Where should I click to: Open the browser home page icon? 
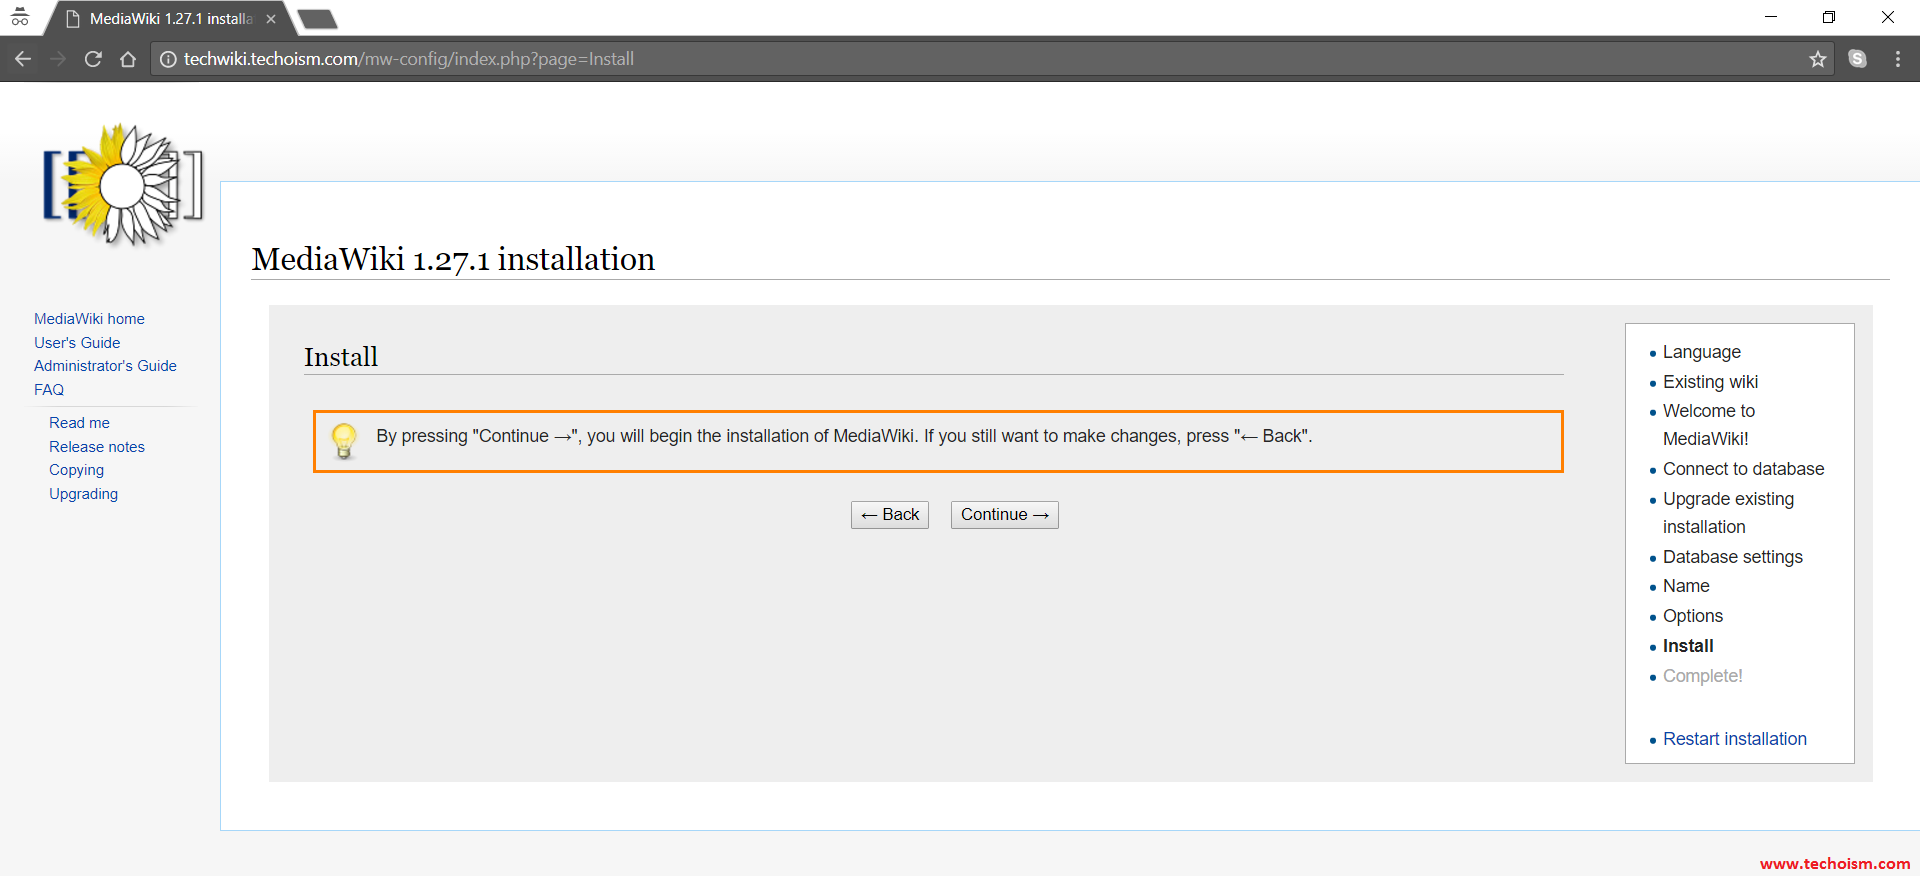(x=128, y=59)
